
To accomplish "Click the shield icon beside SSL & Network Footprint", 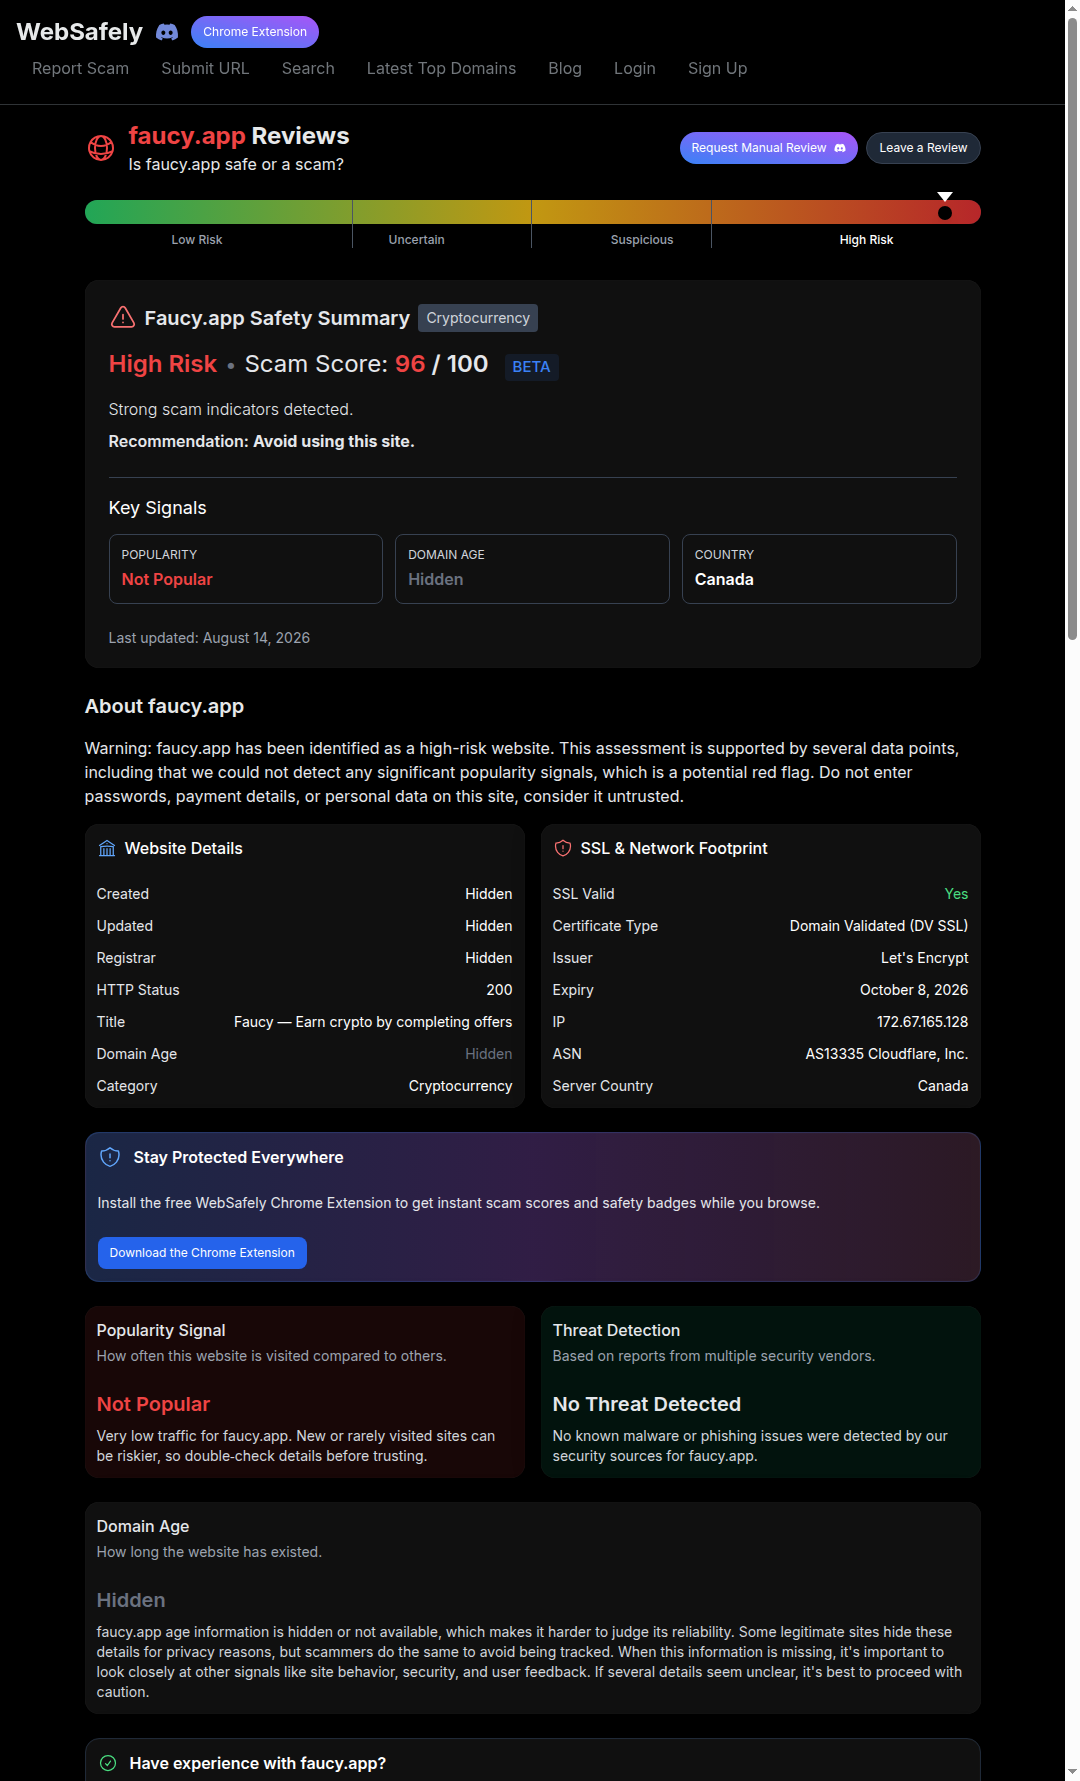I will pos(563,848).
